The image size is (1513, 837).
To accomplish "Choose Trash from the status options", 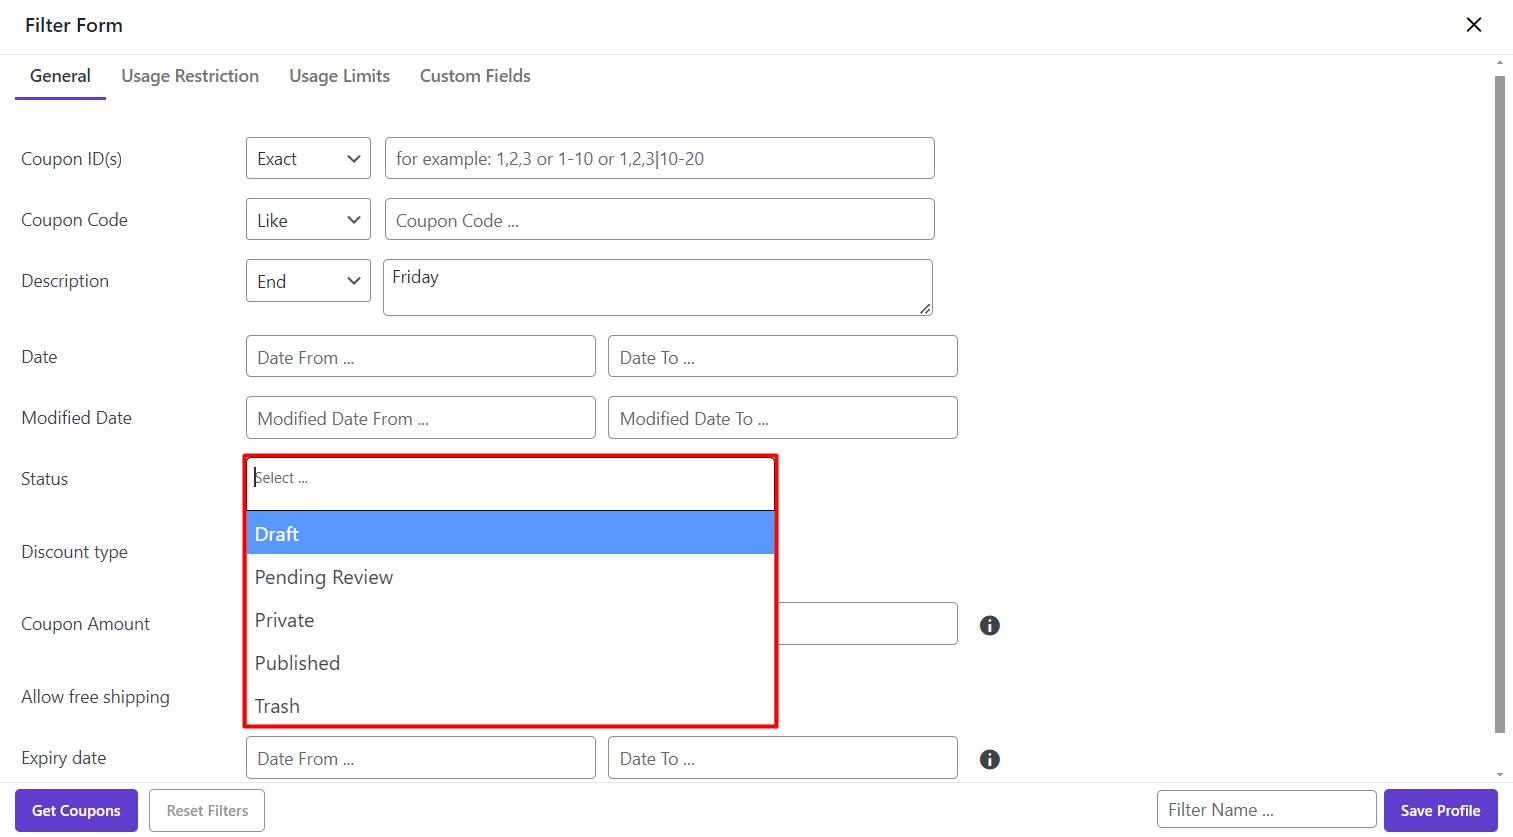I will coord(510,706).
